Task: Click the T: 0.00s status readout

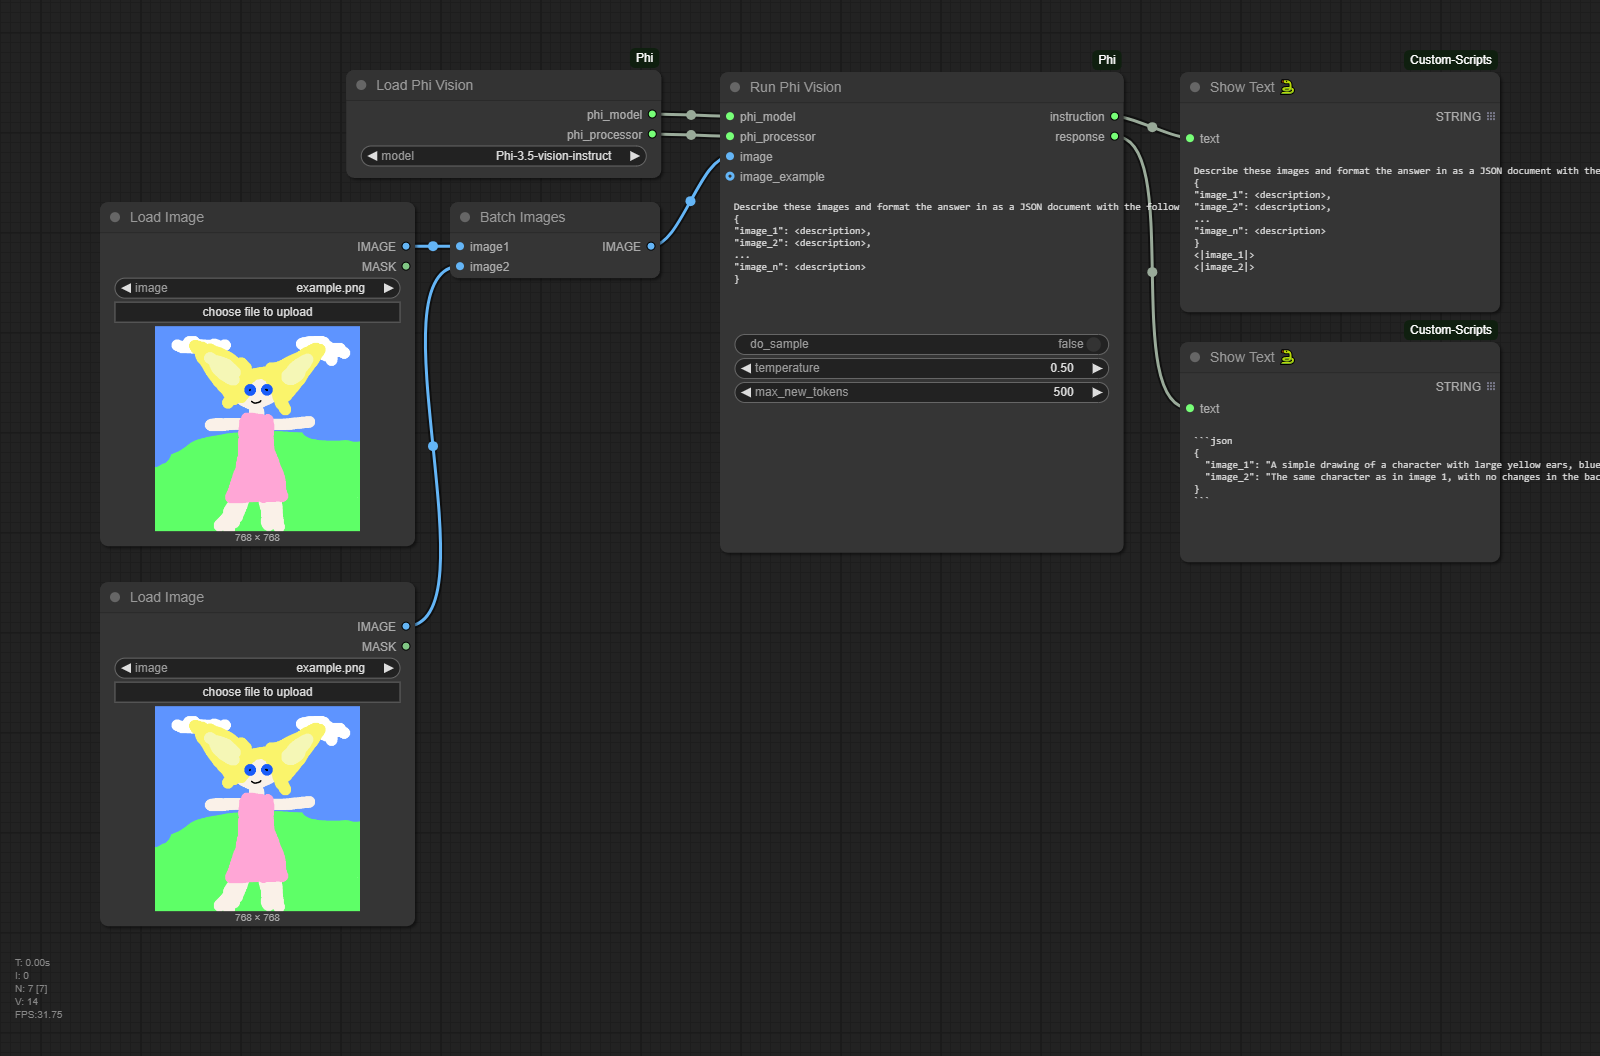Action: click(32, 962)
